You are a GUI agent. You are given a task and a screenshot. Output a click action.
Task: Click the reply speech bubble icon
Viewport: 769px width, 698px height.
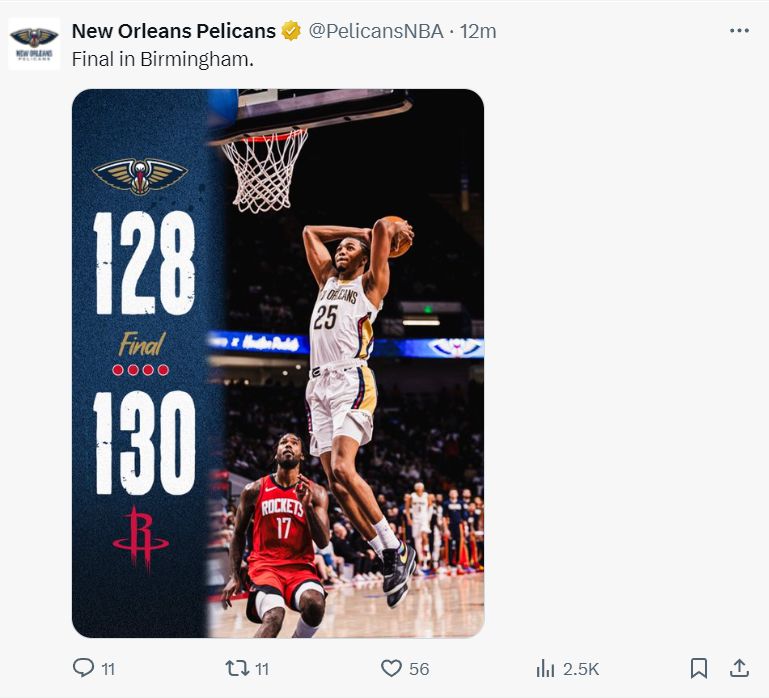point(84,668)
